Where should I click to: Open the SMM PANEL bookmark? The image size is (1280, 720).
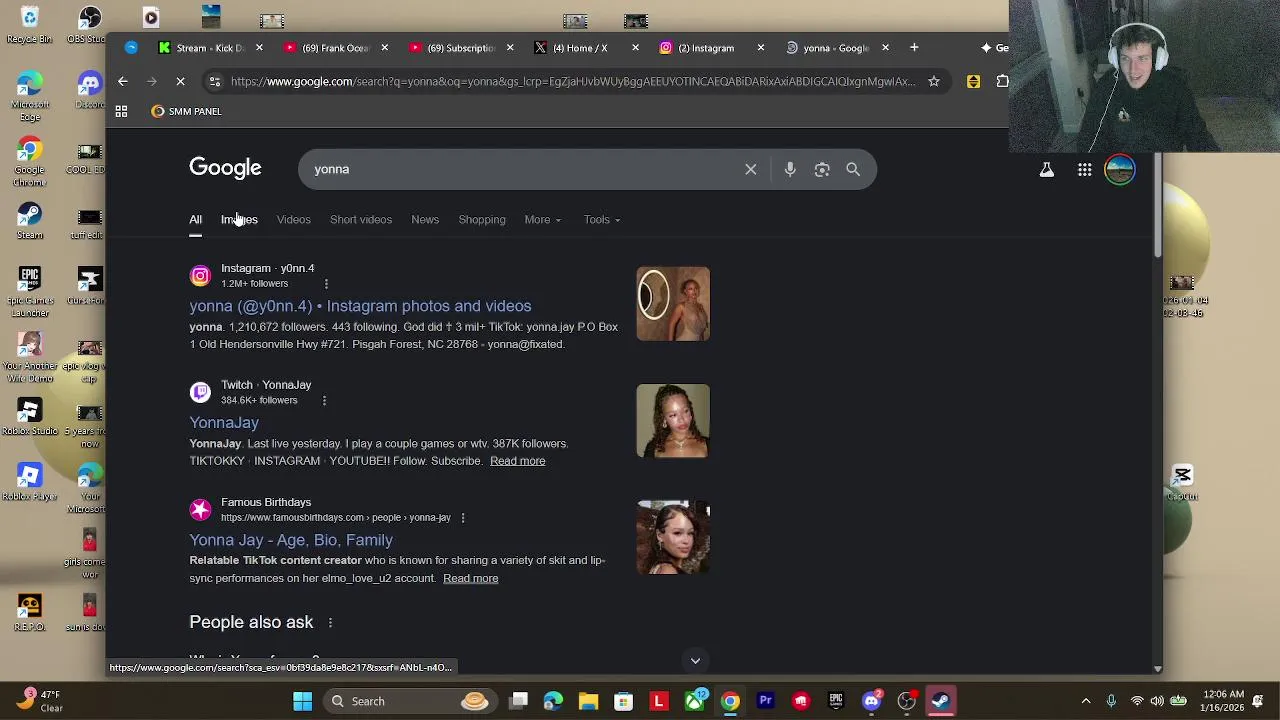pos(186,111)
